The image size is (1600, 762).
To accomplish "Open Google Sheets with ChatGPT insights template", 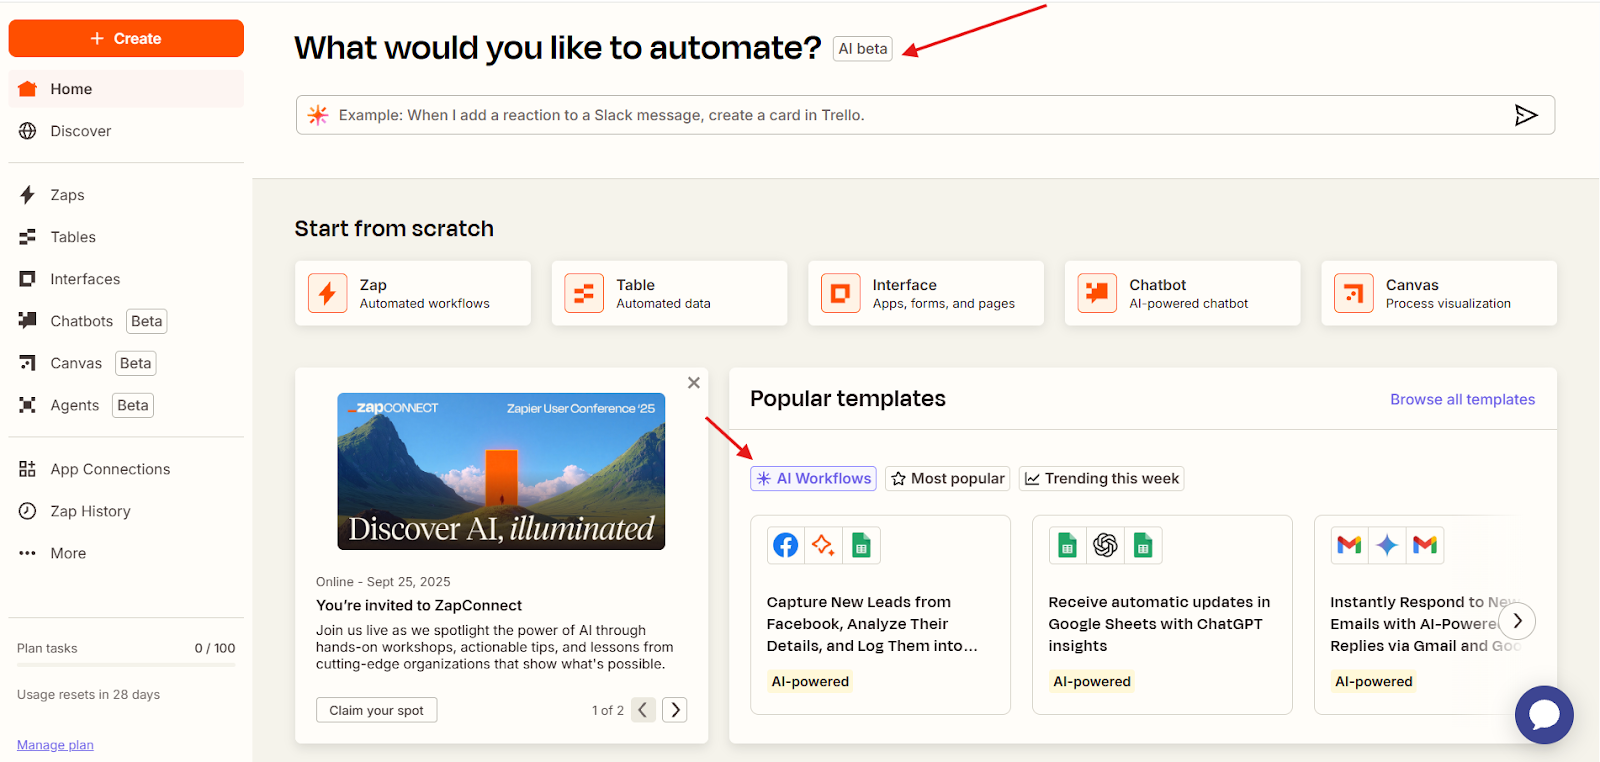I will click(x=1162, y=615).
